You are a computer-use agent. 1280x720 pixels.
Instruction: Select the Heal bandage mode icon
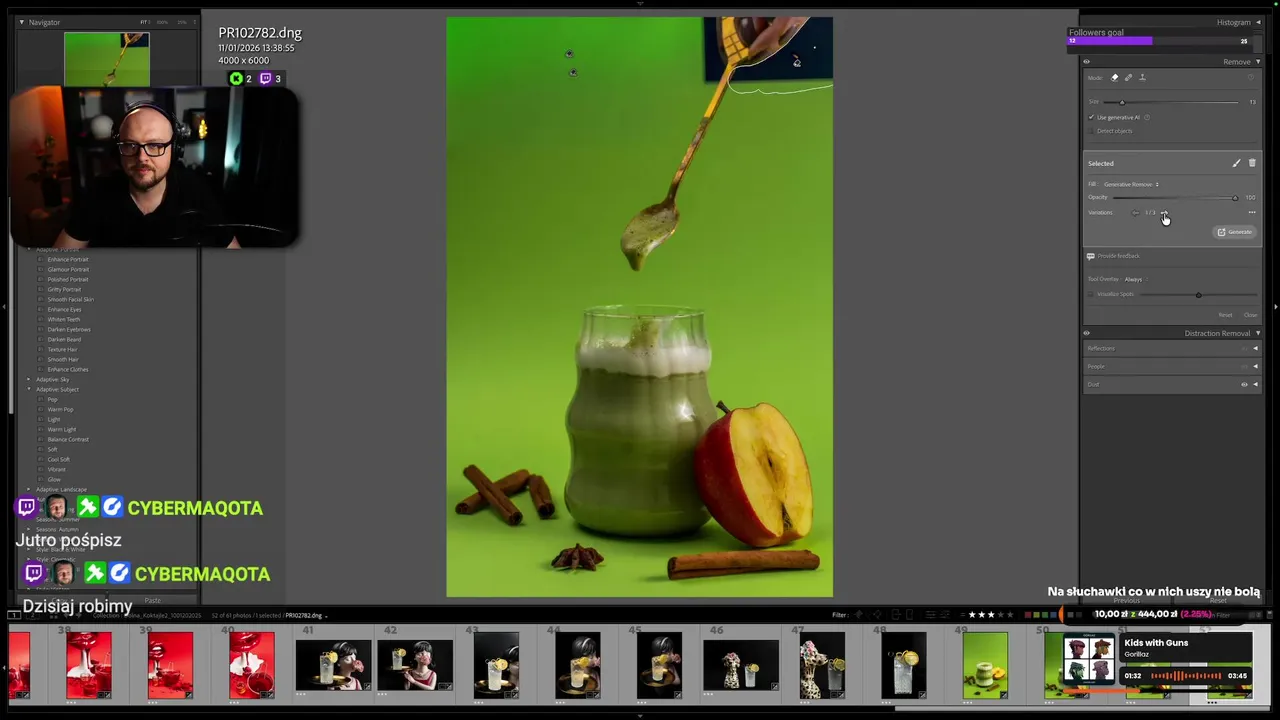pyautogui.click(x=1129, y=77)
